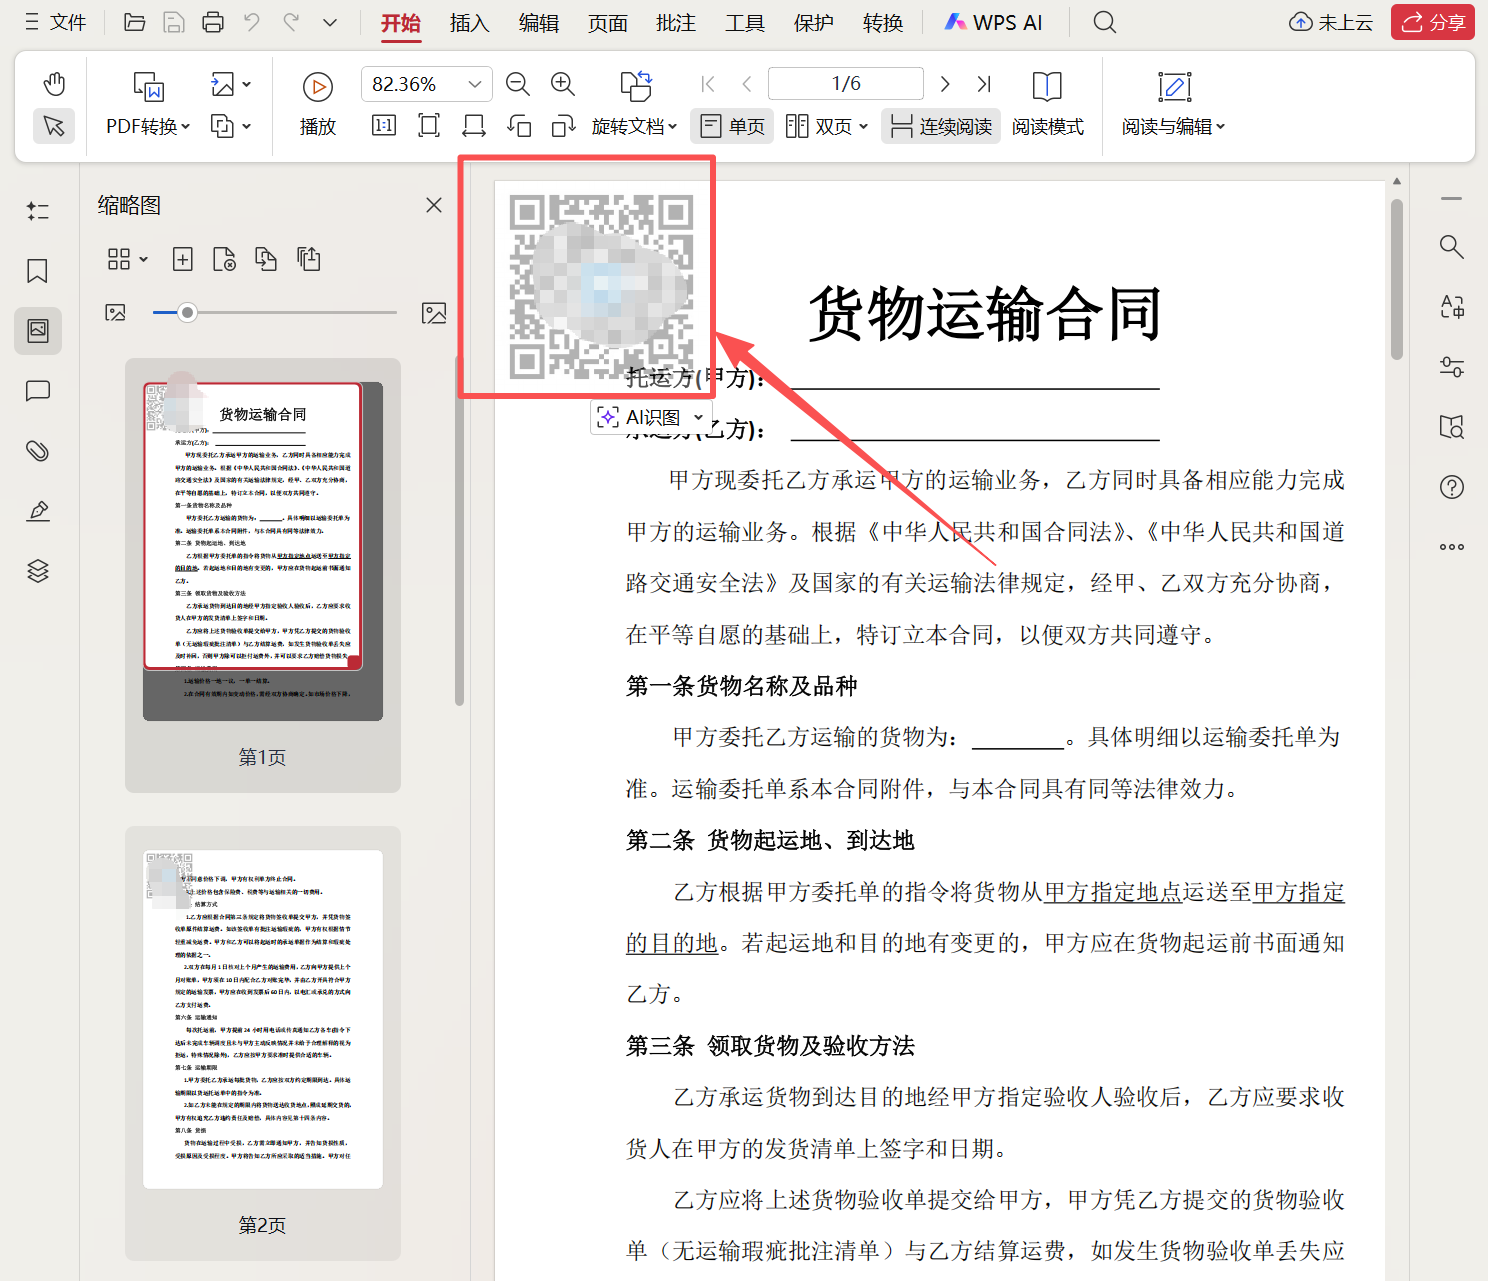Close the 缩略图 panel
This screenshot has width=1488, height=1281.
[434, 205]
